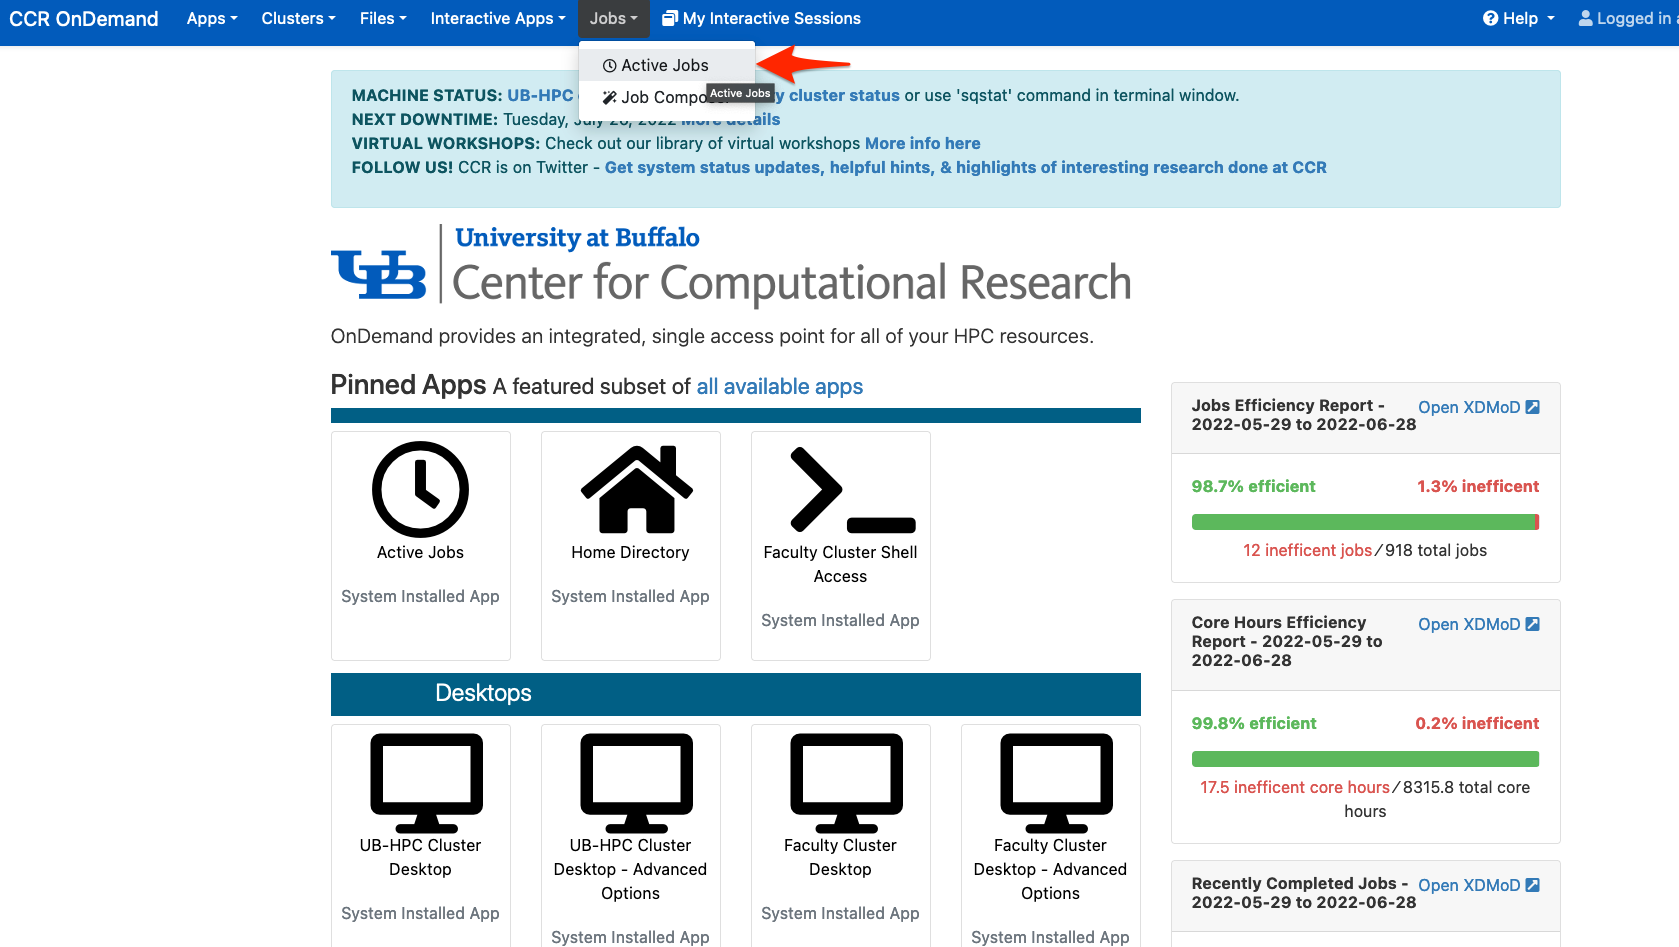Go to CCR OnDemand home
This screenshot has height=947, width=1679.
(x=84, y=18)
